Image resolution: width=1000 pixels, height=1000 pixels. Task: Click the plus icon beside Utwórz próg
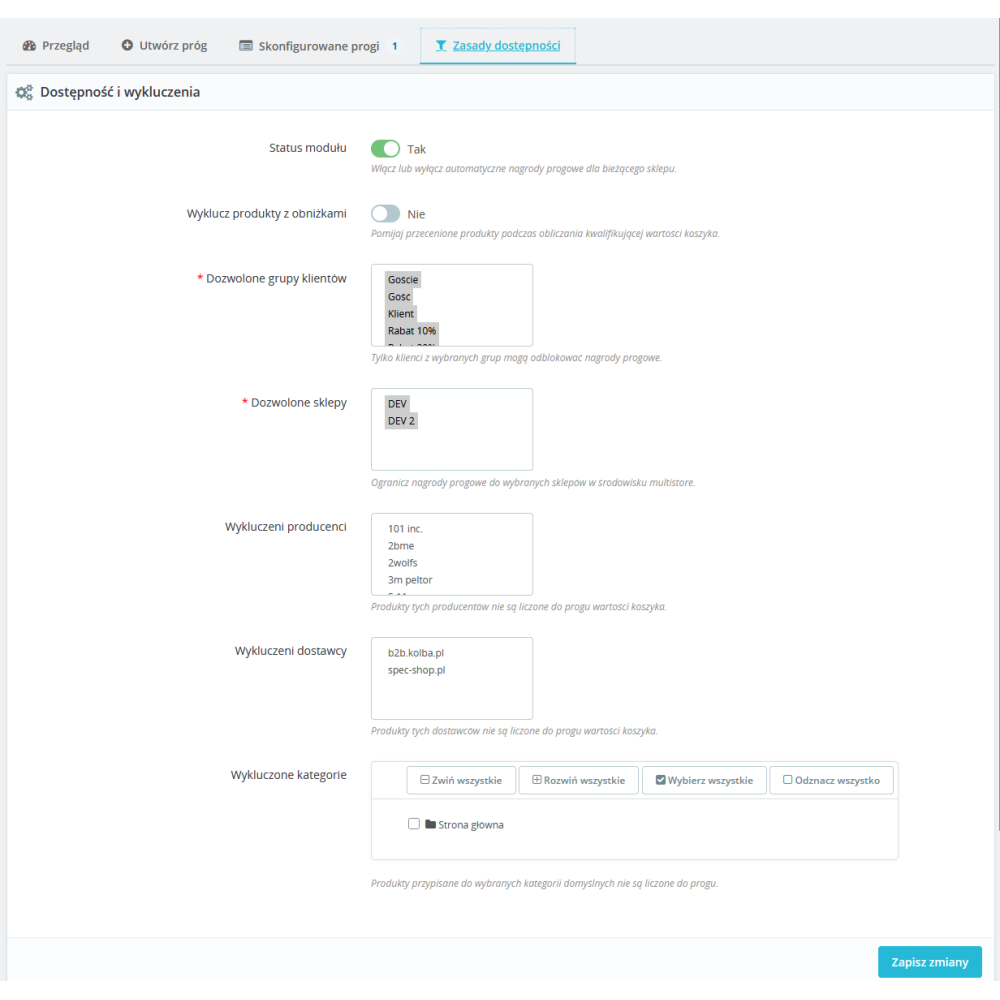click(x=128, y=45)
